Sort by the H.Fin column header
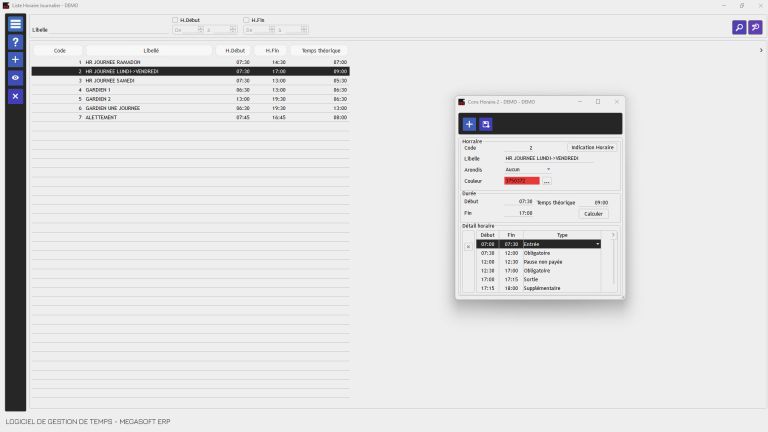768x432 pixels. click(x=271, y=50)
